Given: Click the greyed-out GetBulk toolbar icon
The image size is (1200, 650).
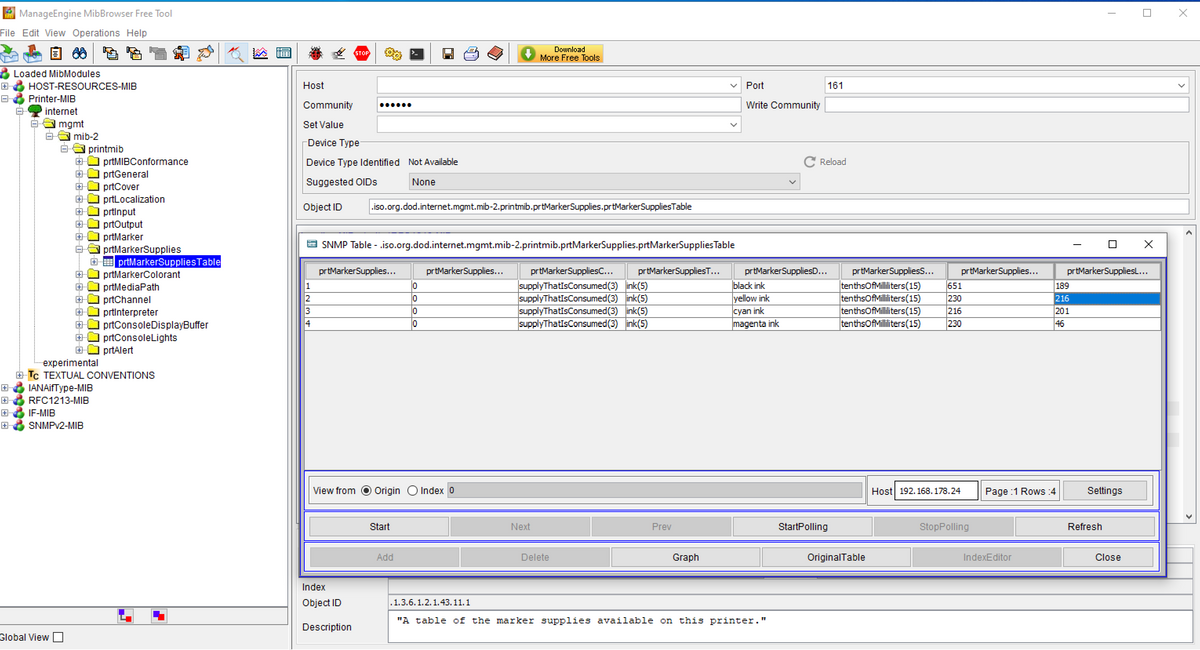Looking at the screenshot, I should point(158,53).
